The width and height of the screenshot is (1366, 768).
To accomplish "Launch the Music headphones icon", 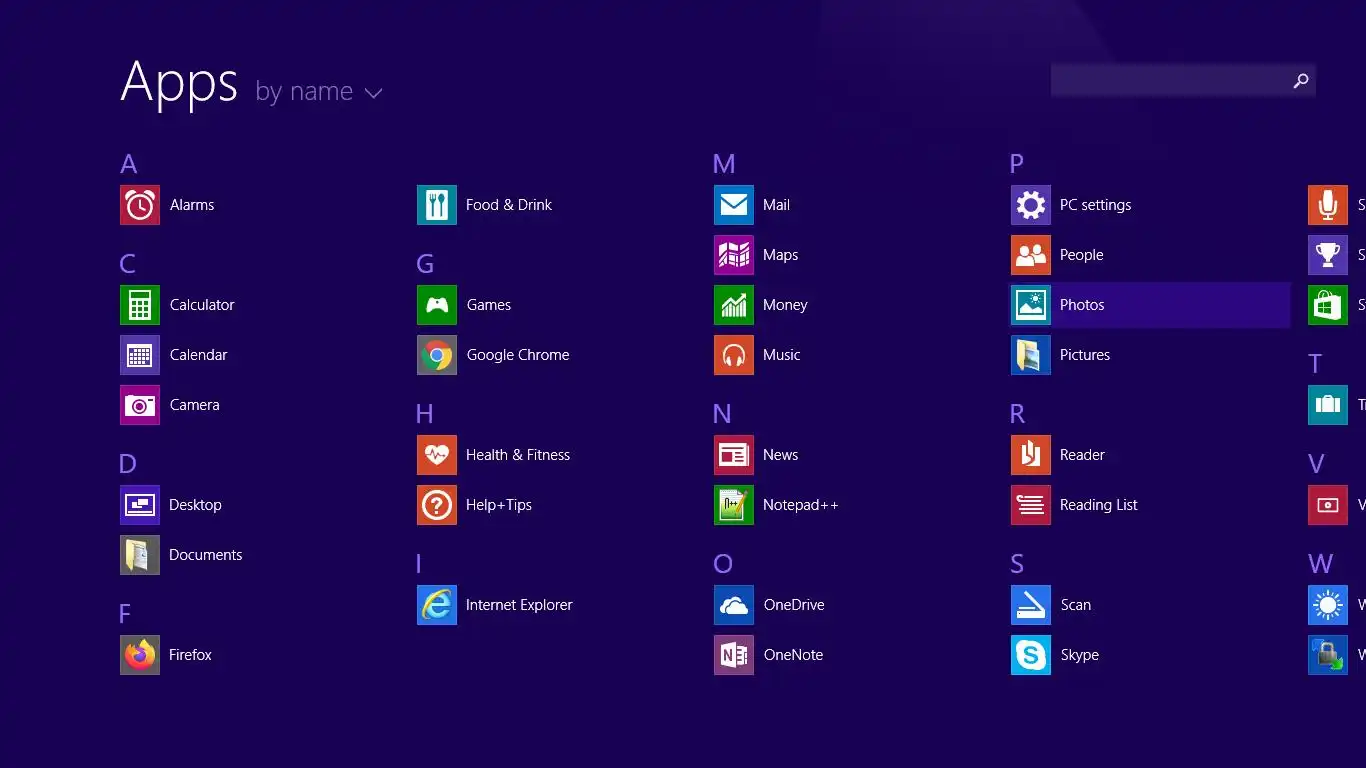I will pyautogui.click(x=734, y=355).
